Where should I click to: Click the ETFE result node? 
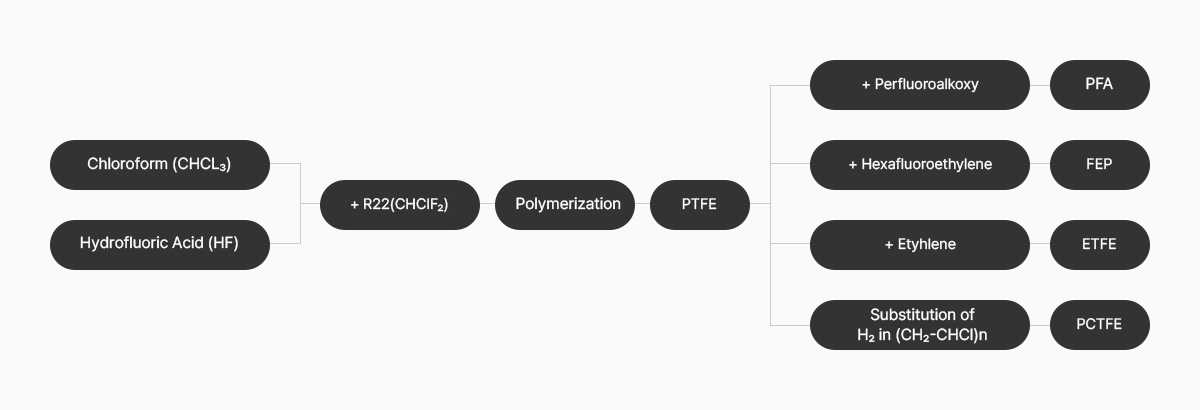point(1100,245)
